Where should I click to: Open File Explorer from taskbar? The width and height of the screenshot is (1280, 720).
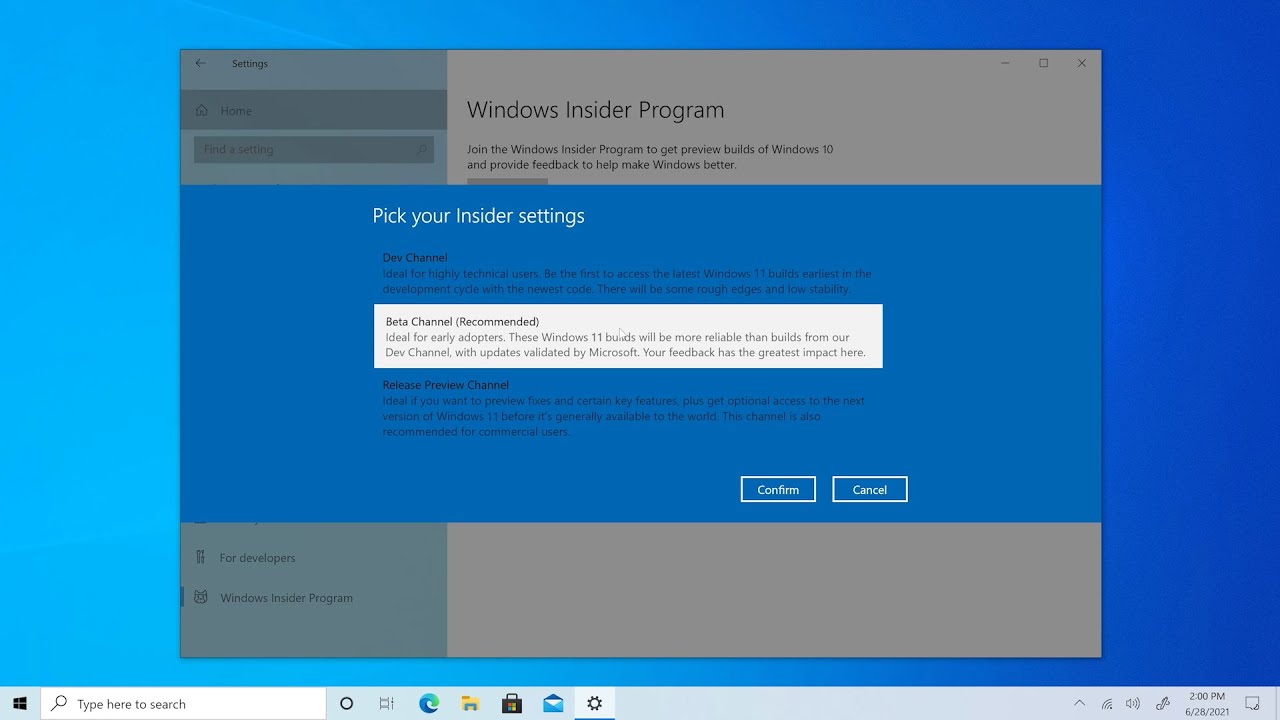pyautogui.click(x=470, y=704)
